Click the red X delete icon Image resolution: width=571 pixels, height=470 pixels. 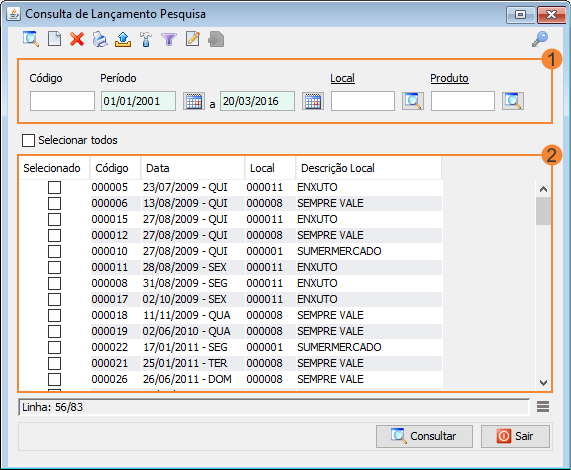pos(77,39)
